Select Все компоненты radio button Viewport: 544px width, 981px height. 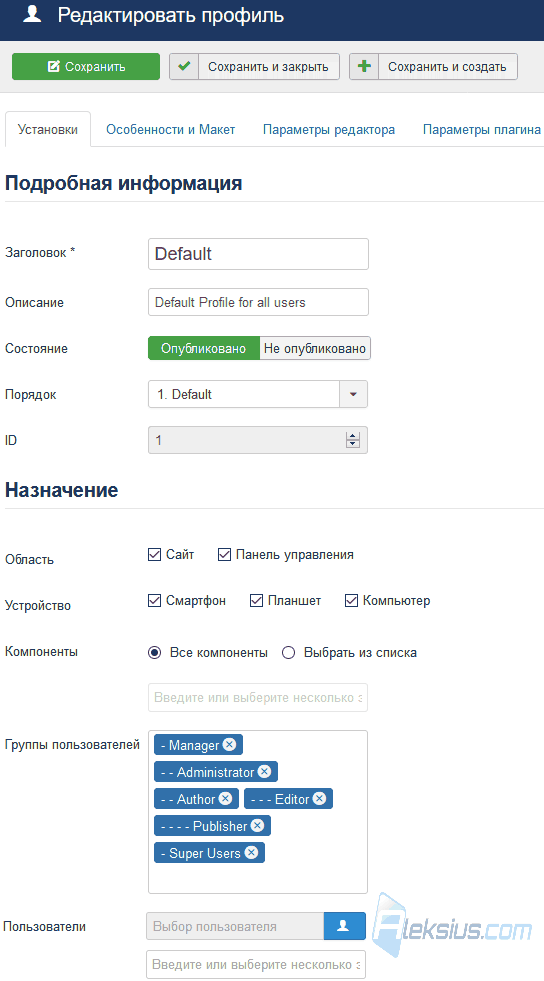tap(154, 653)
